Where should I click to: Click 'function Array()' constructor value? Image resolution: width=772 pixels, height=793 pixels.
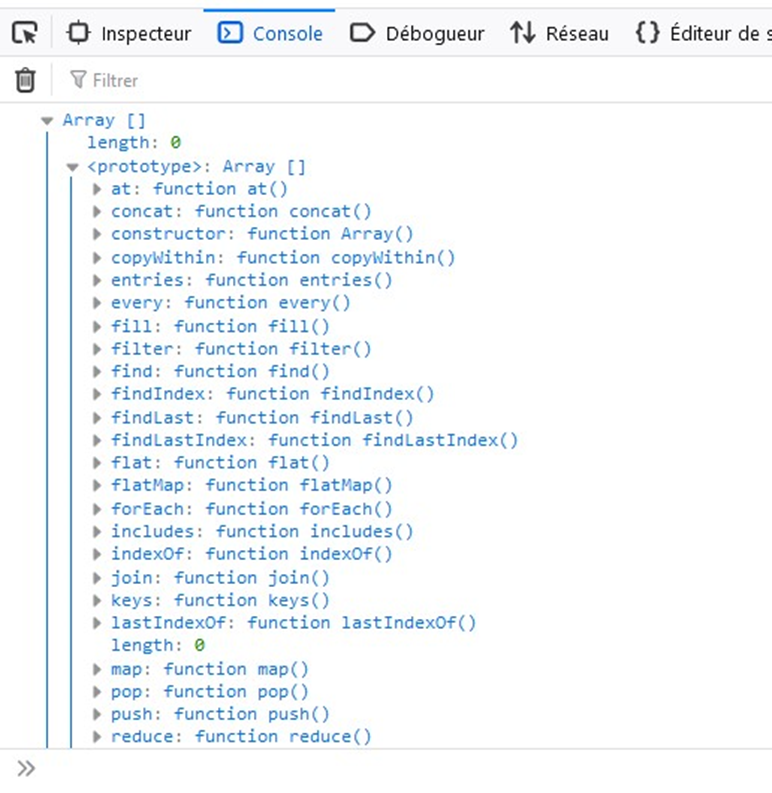(330, 234)
